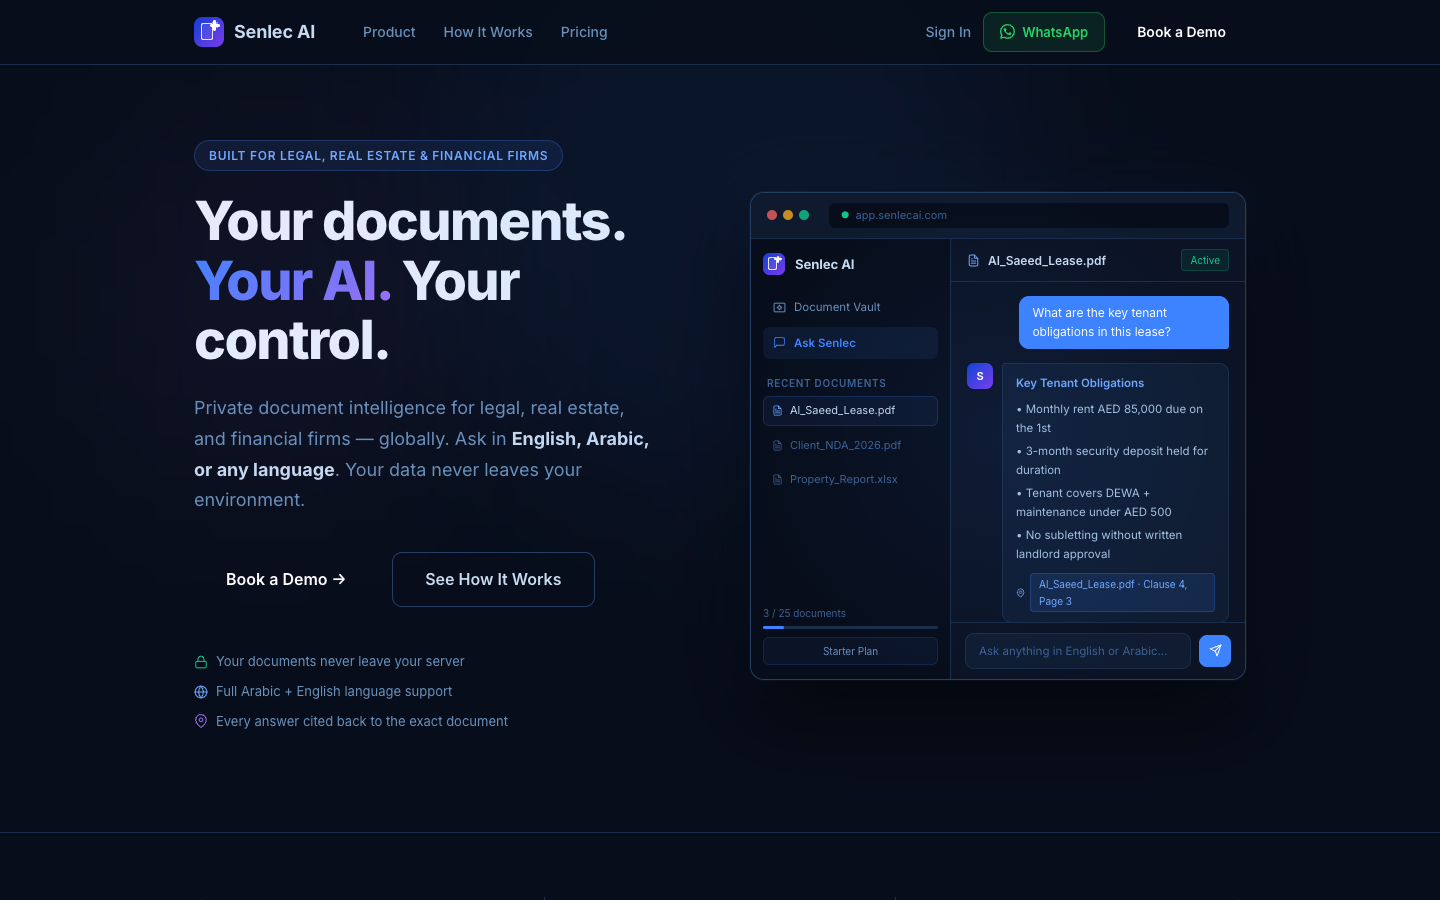The height and width of the screenshot is (900, 1440).
Task: Click the Senlec AI brand name in header
Action: coord(274,32)
